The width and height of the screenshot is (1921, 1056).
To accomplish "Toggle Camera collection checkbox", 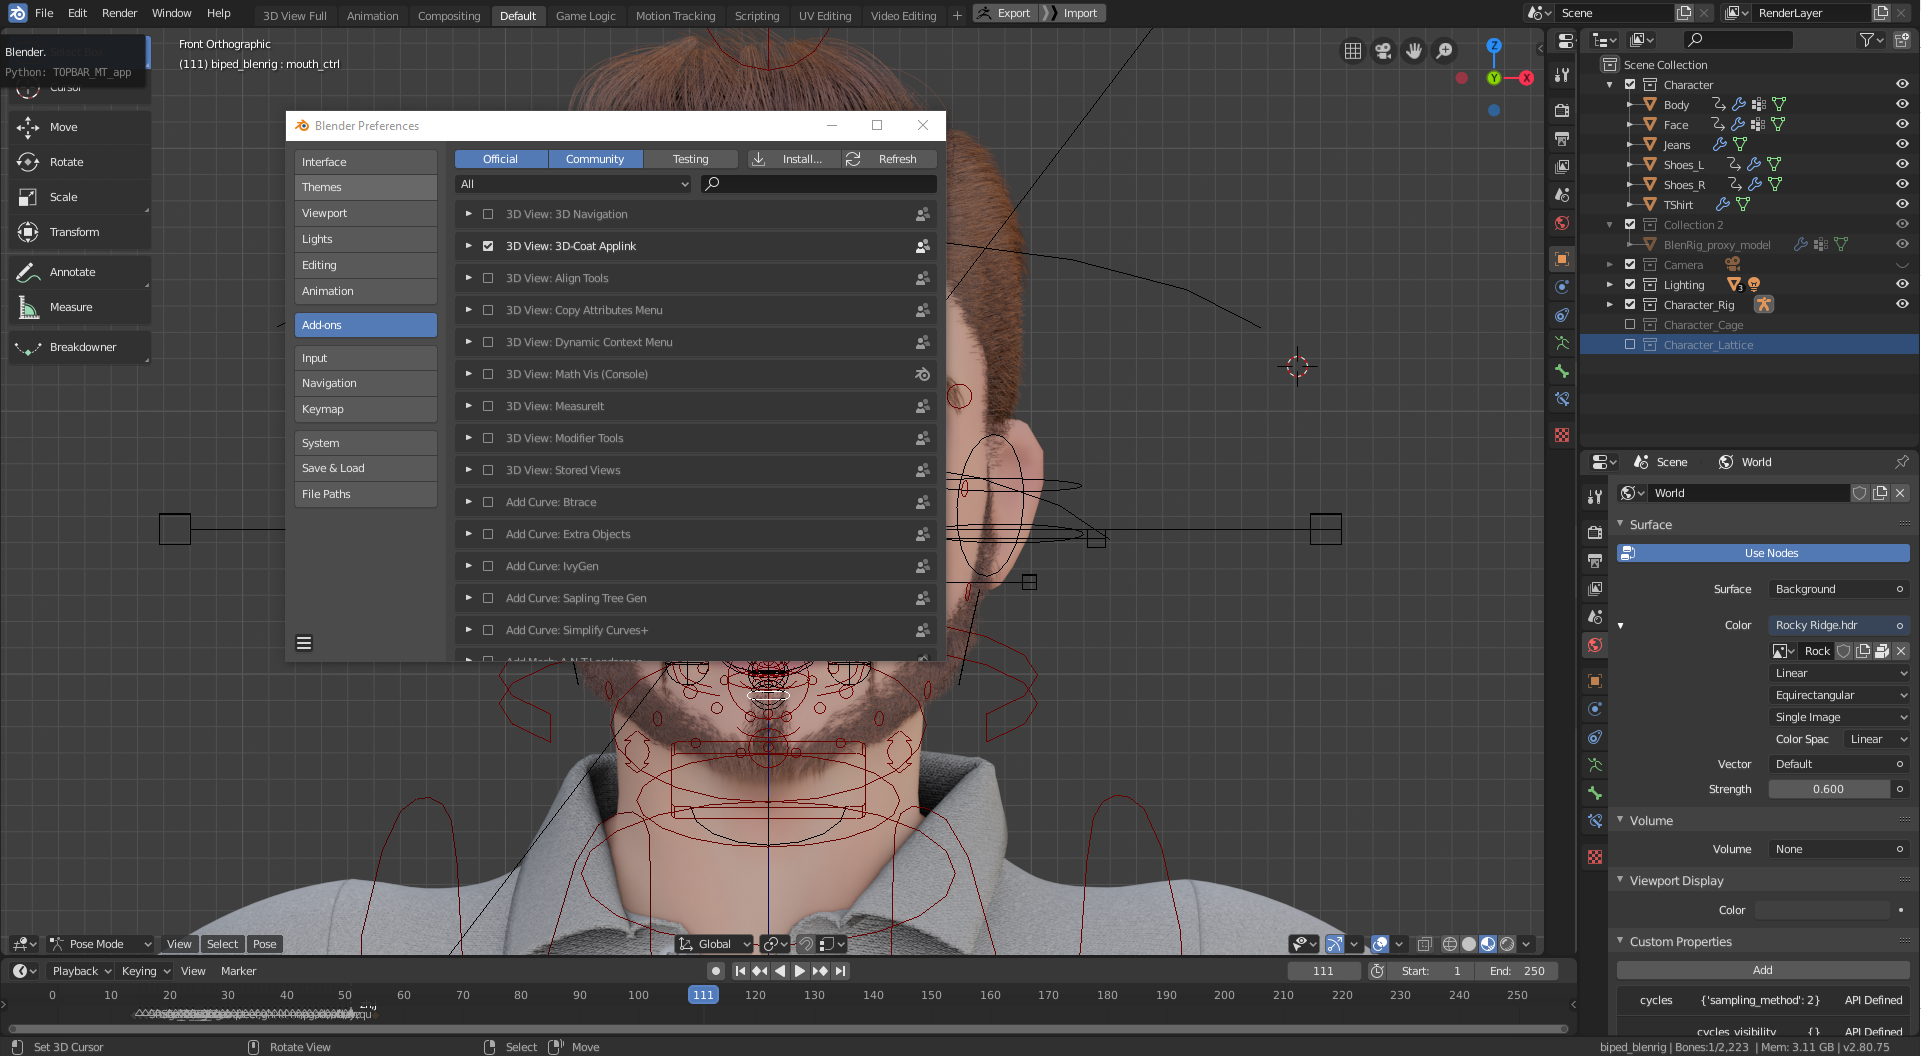I will pyautogui.click(x=1630, y=265).
